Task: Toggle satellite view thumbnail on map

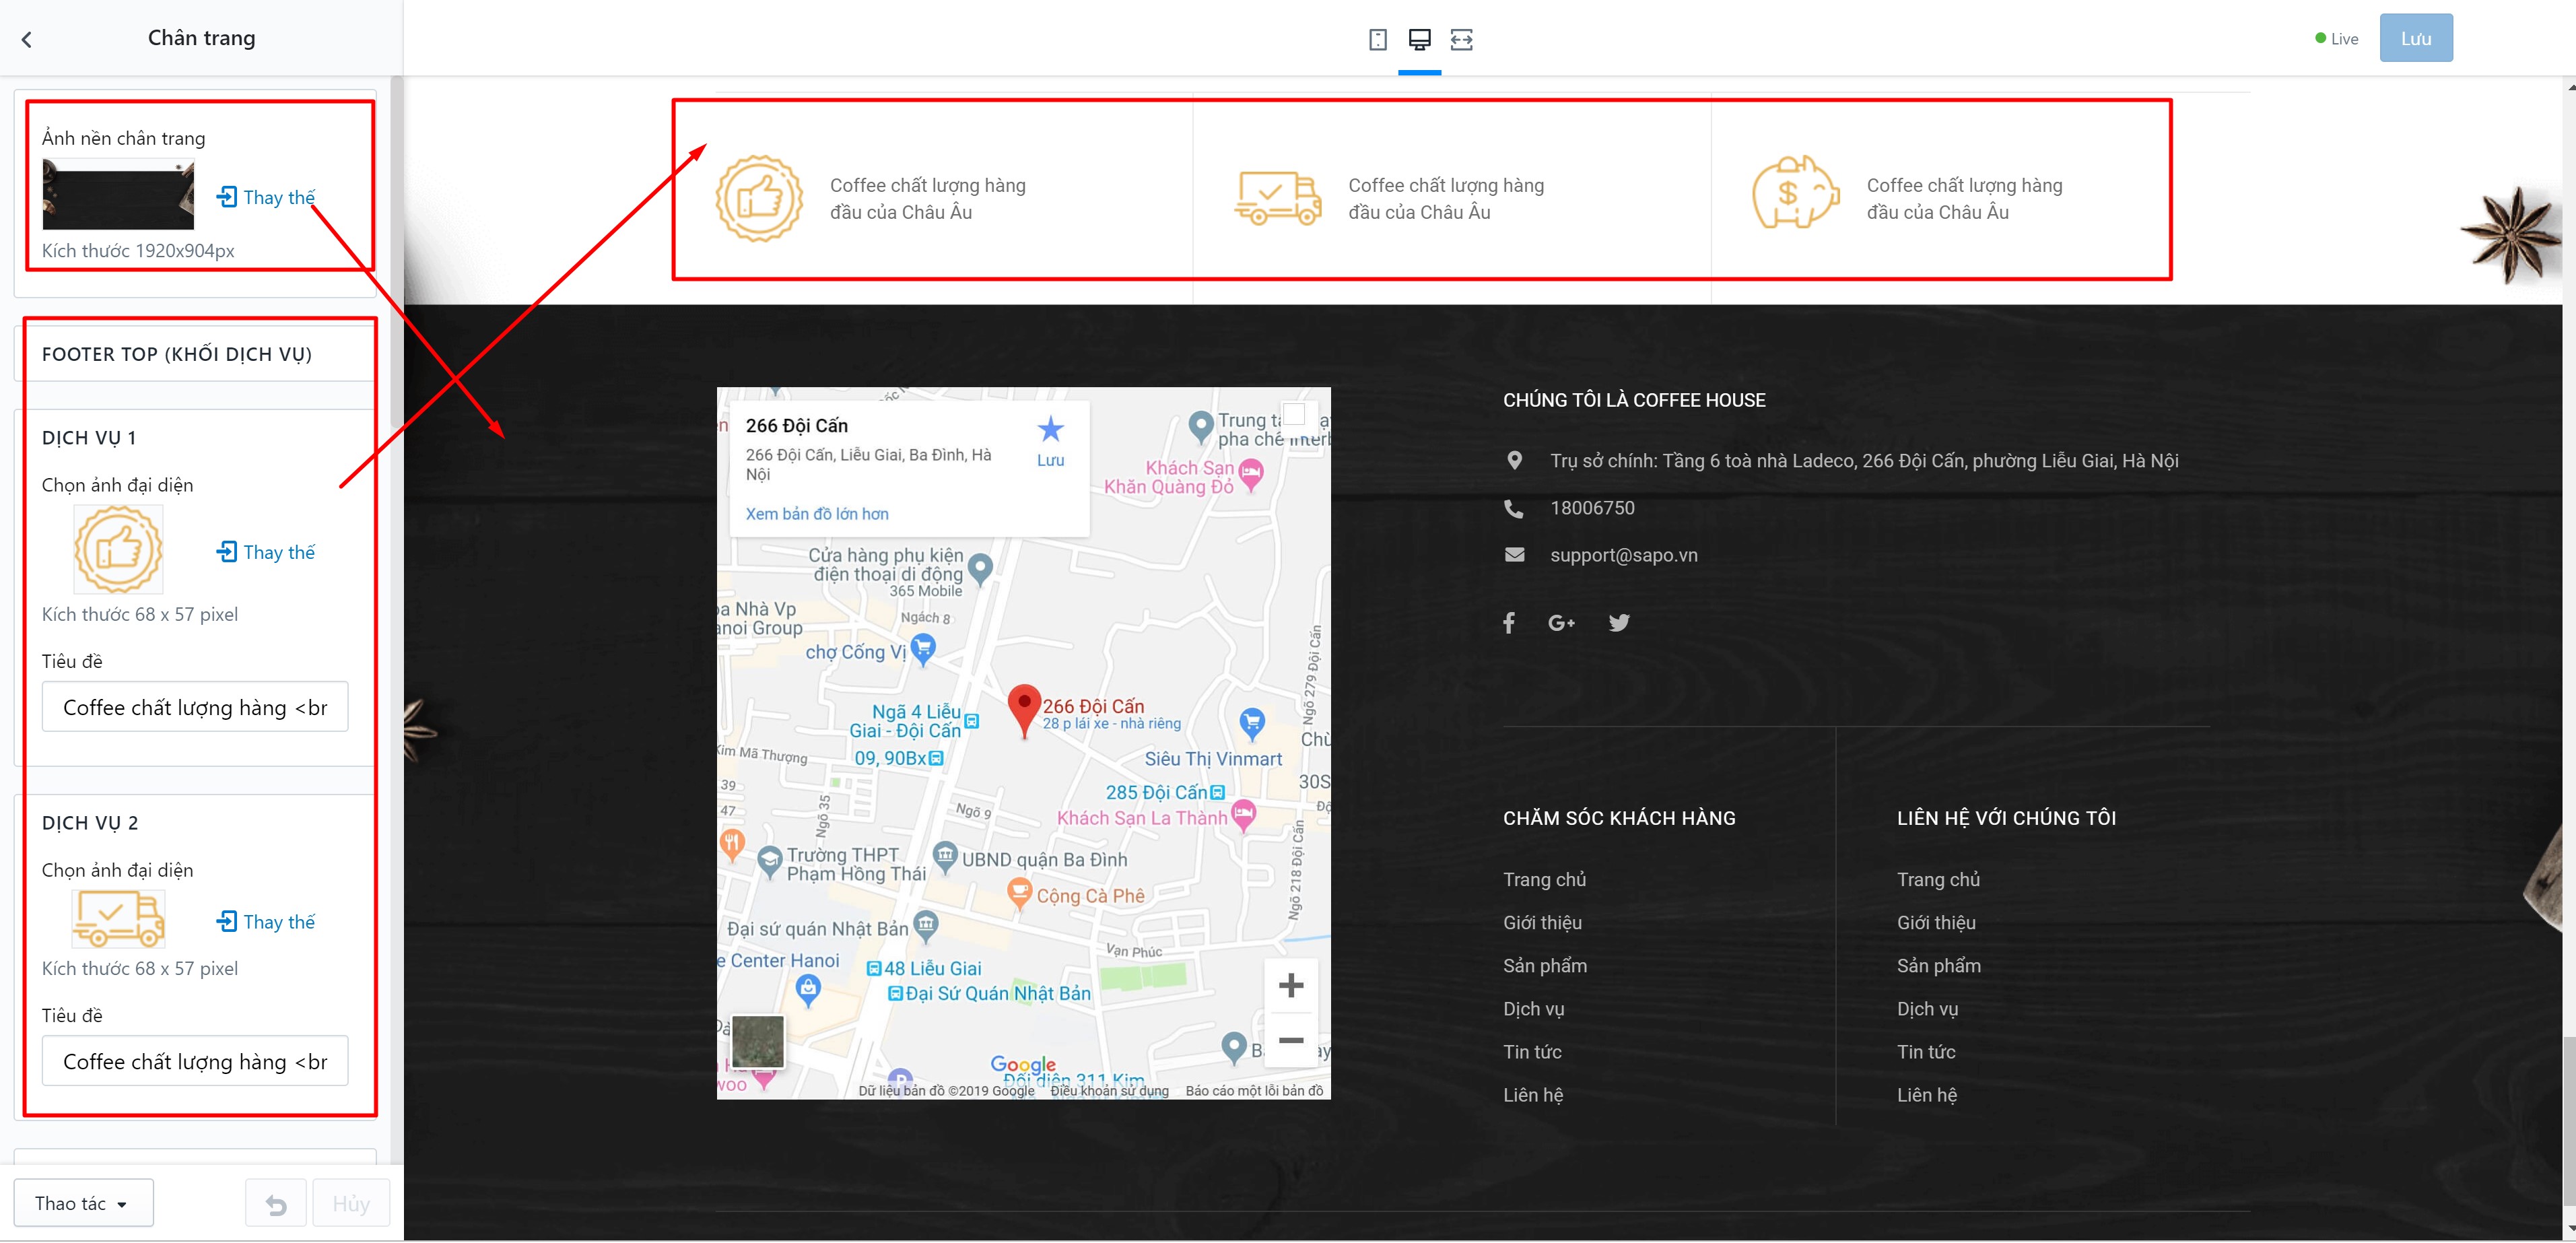Action: coord(758,1042)
